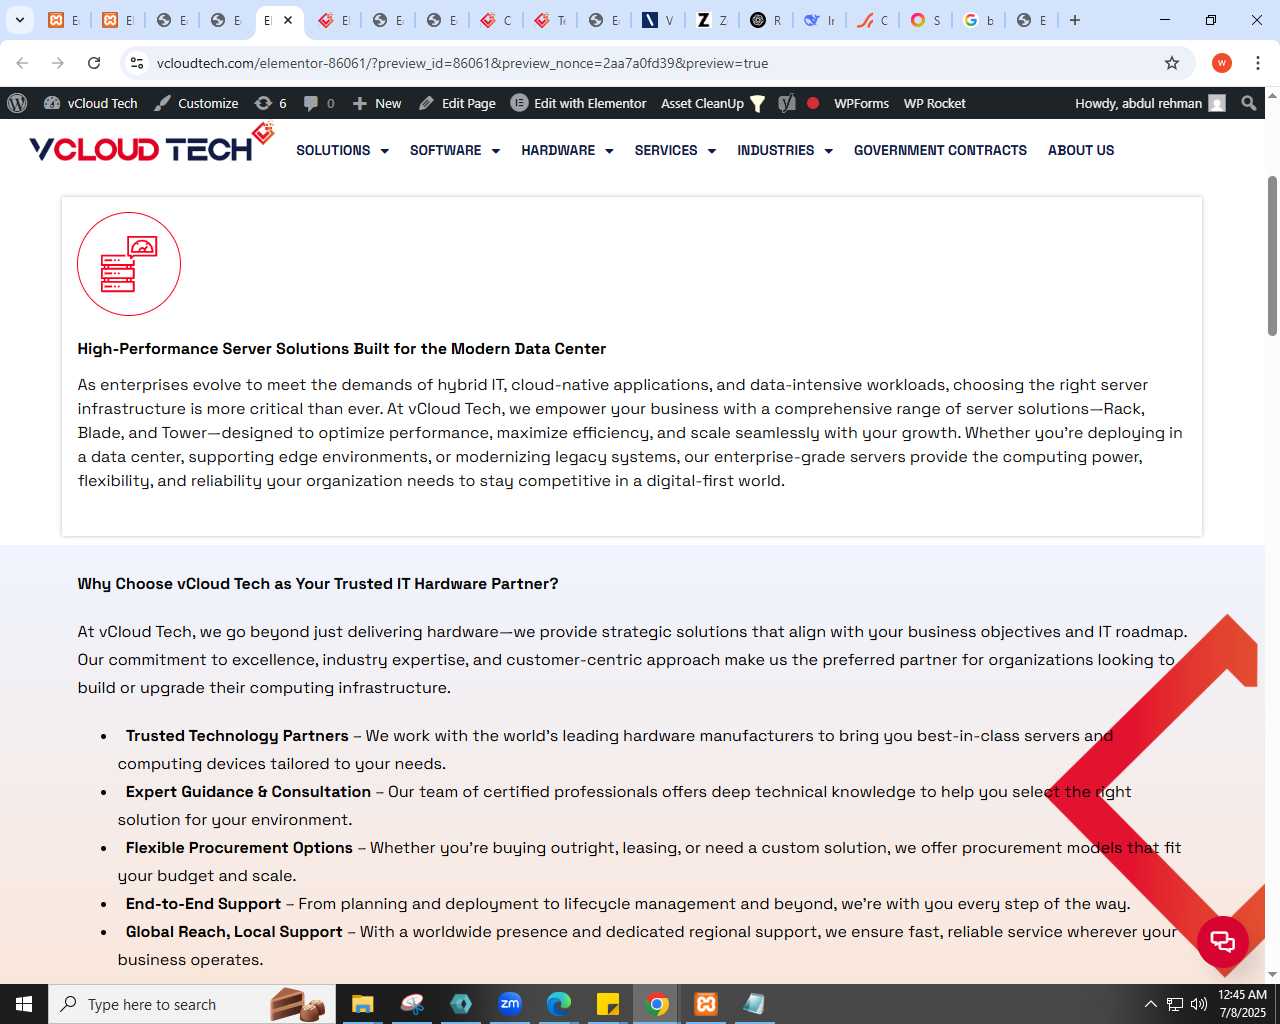Click the vCloud Tech site logo
Viewport: 1280px width, 1024px height.
pos(151,144)
